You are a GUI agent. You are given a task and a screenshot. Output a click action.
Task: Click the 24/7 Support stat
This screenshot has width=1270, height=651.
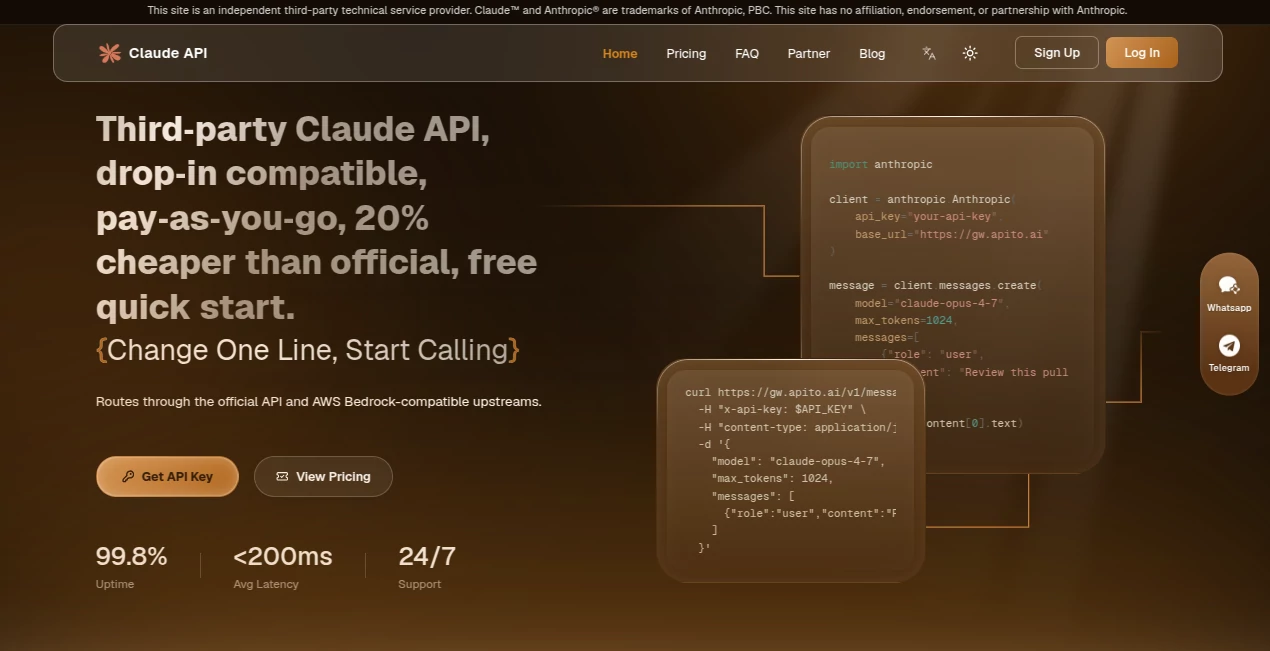427,566
